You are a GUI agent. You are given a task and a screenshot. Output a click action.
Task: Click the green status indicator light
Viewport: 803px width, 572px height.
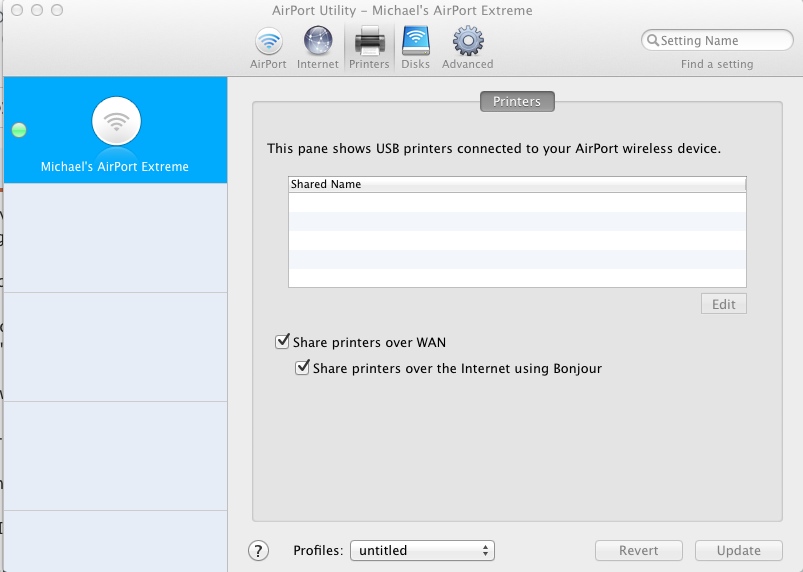(19, 130)
